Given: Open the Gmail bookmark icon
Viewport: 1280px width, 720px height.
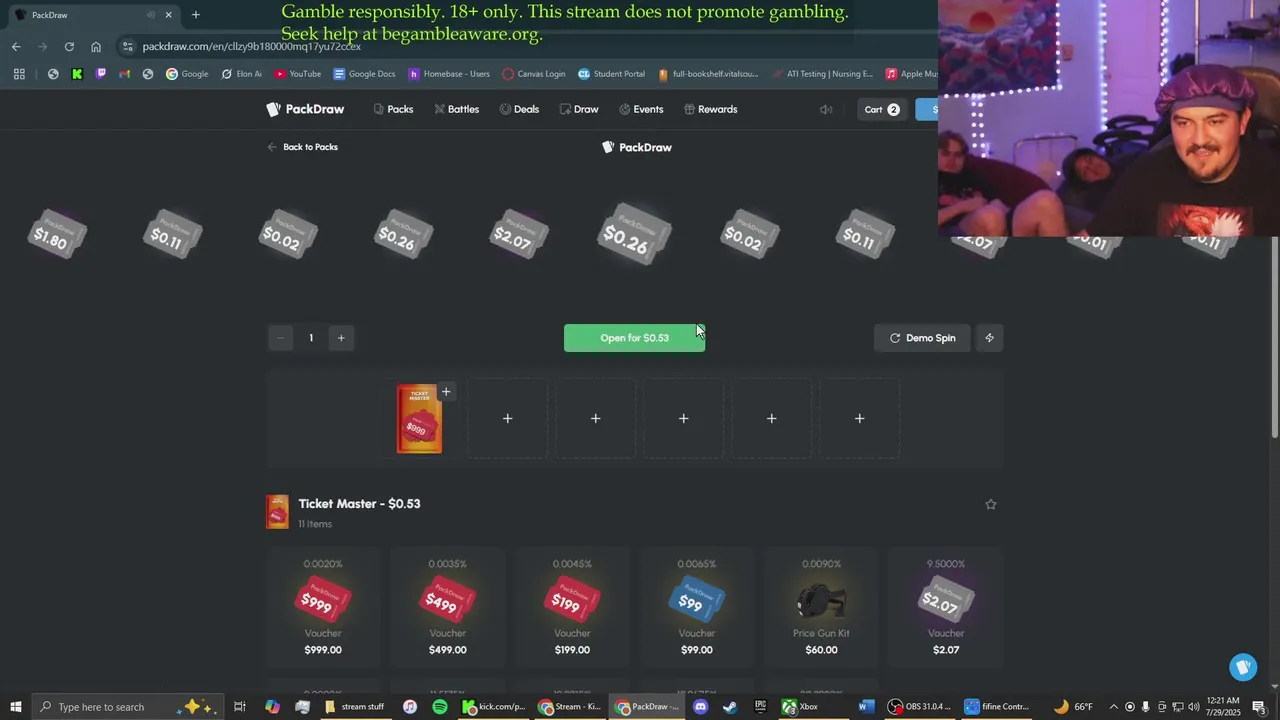Looking at the screenshot, I should point(124,74).
